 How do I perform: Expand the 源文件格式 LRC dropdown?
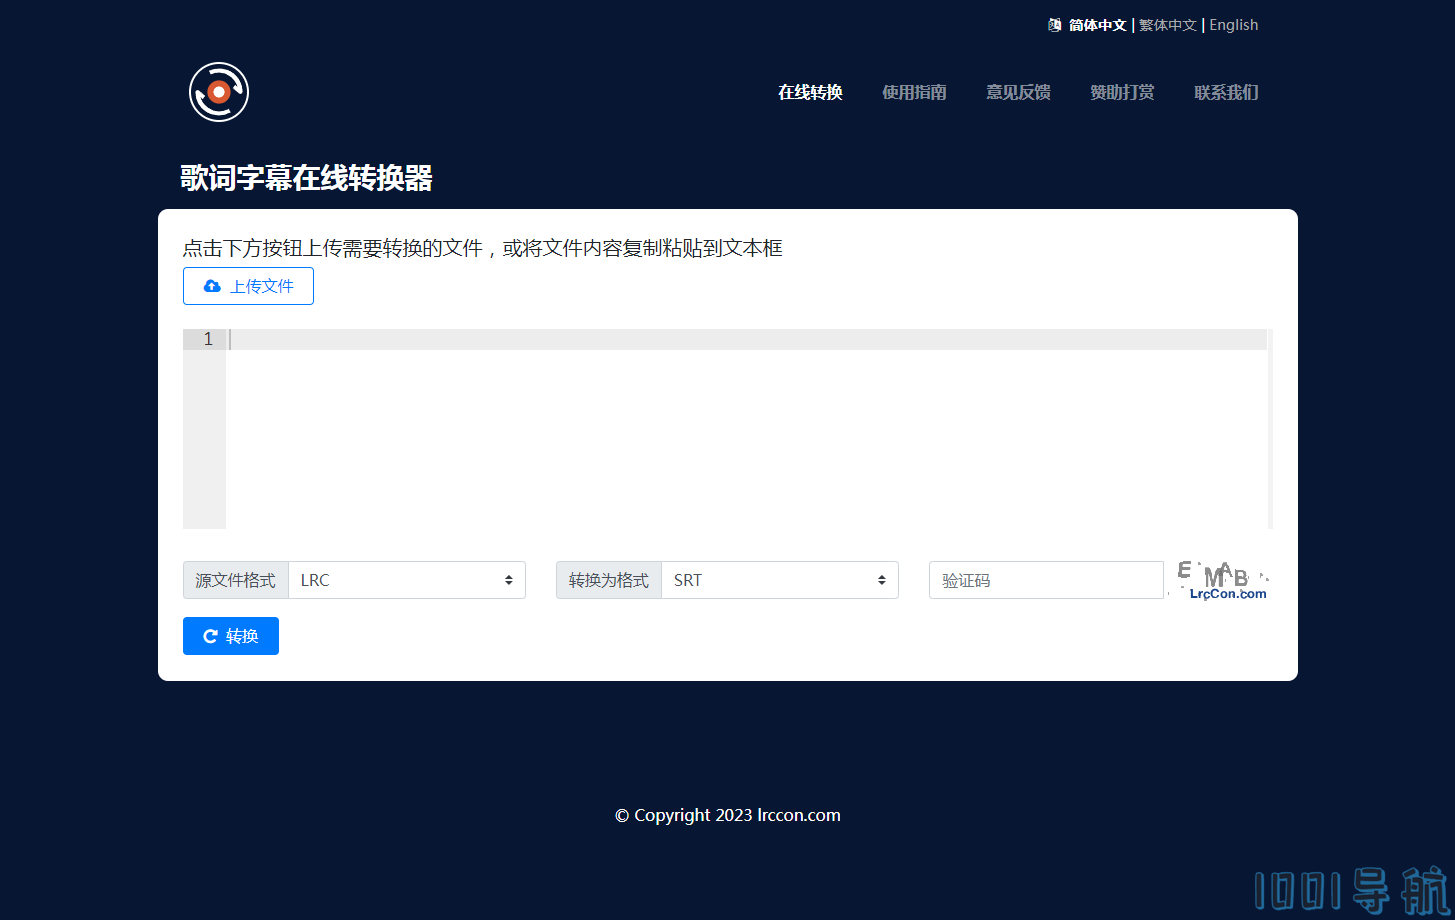[406, 580]
